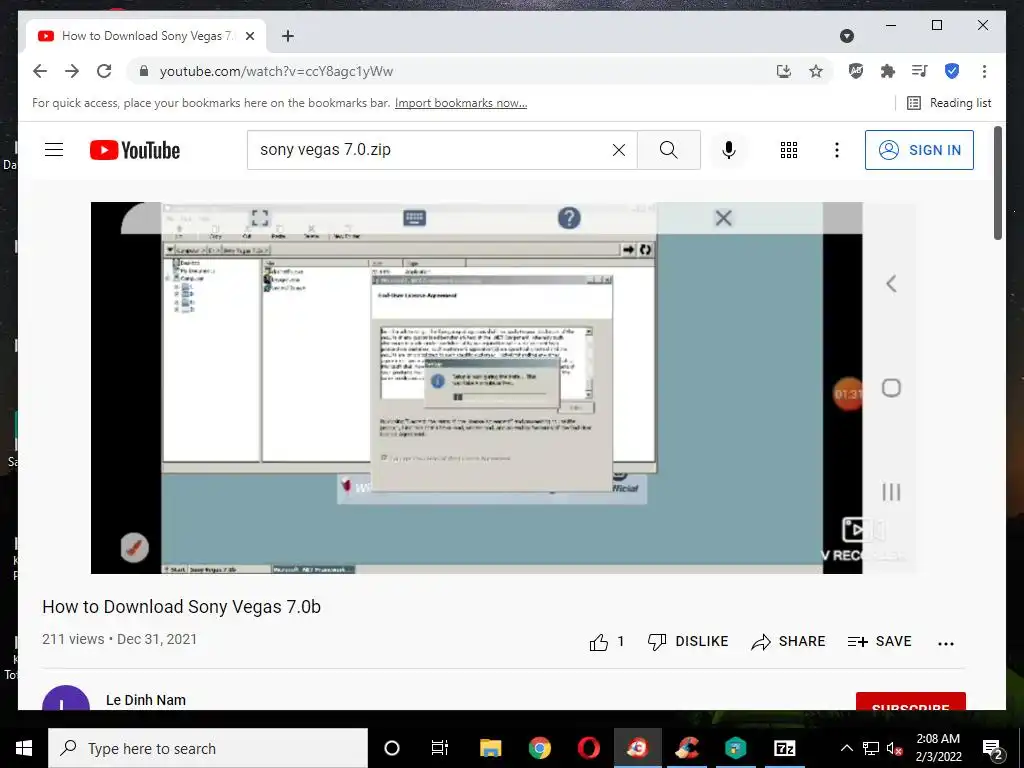1024x768 pixels.
Task: Search by voice with the microphone
Action: (x=729, y=150)
